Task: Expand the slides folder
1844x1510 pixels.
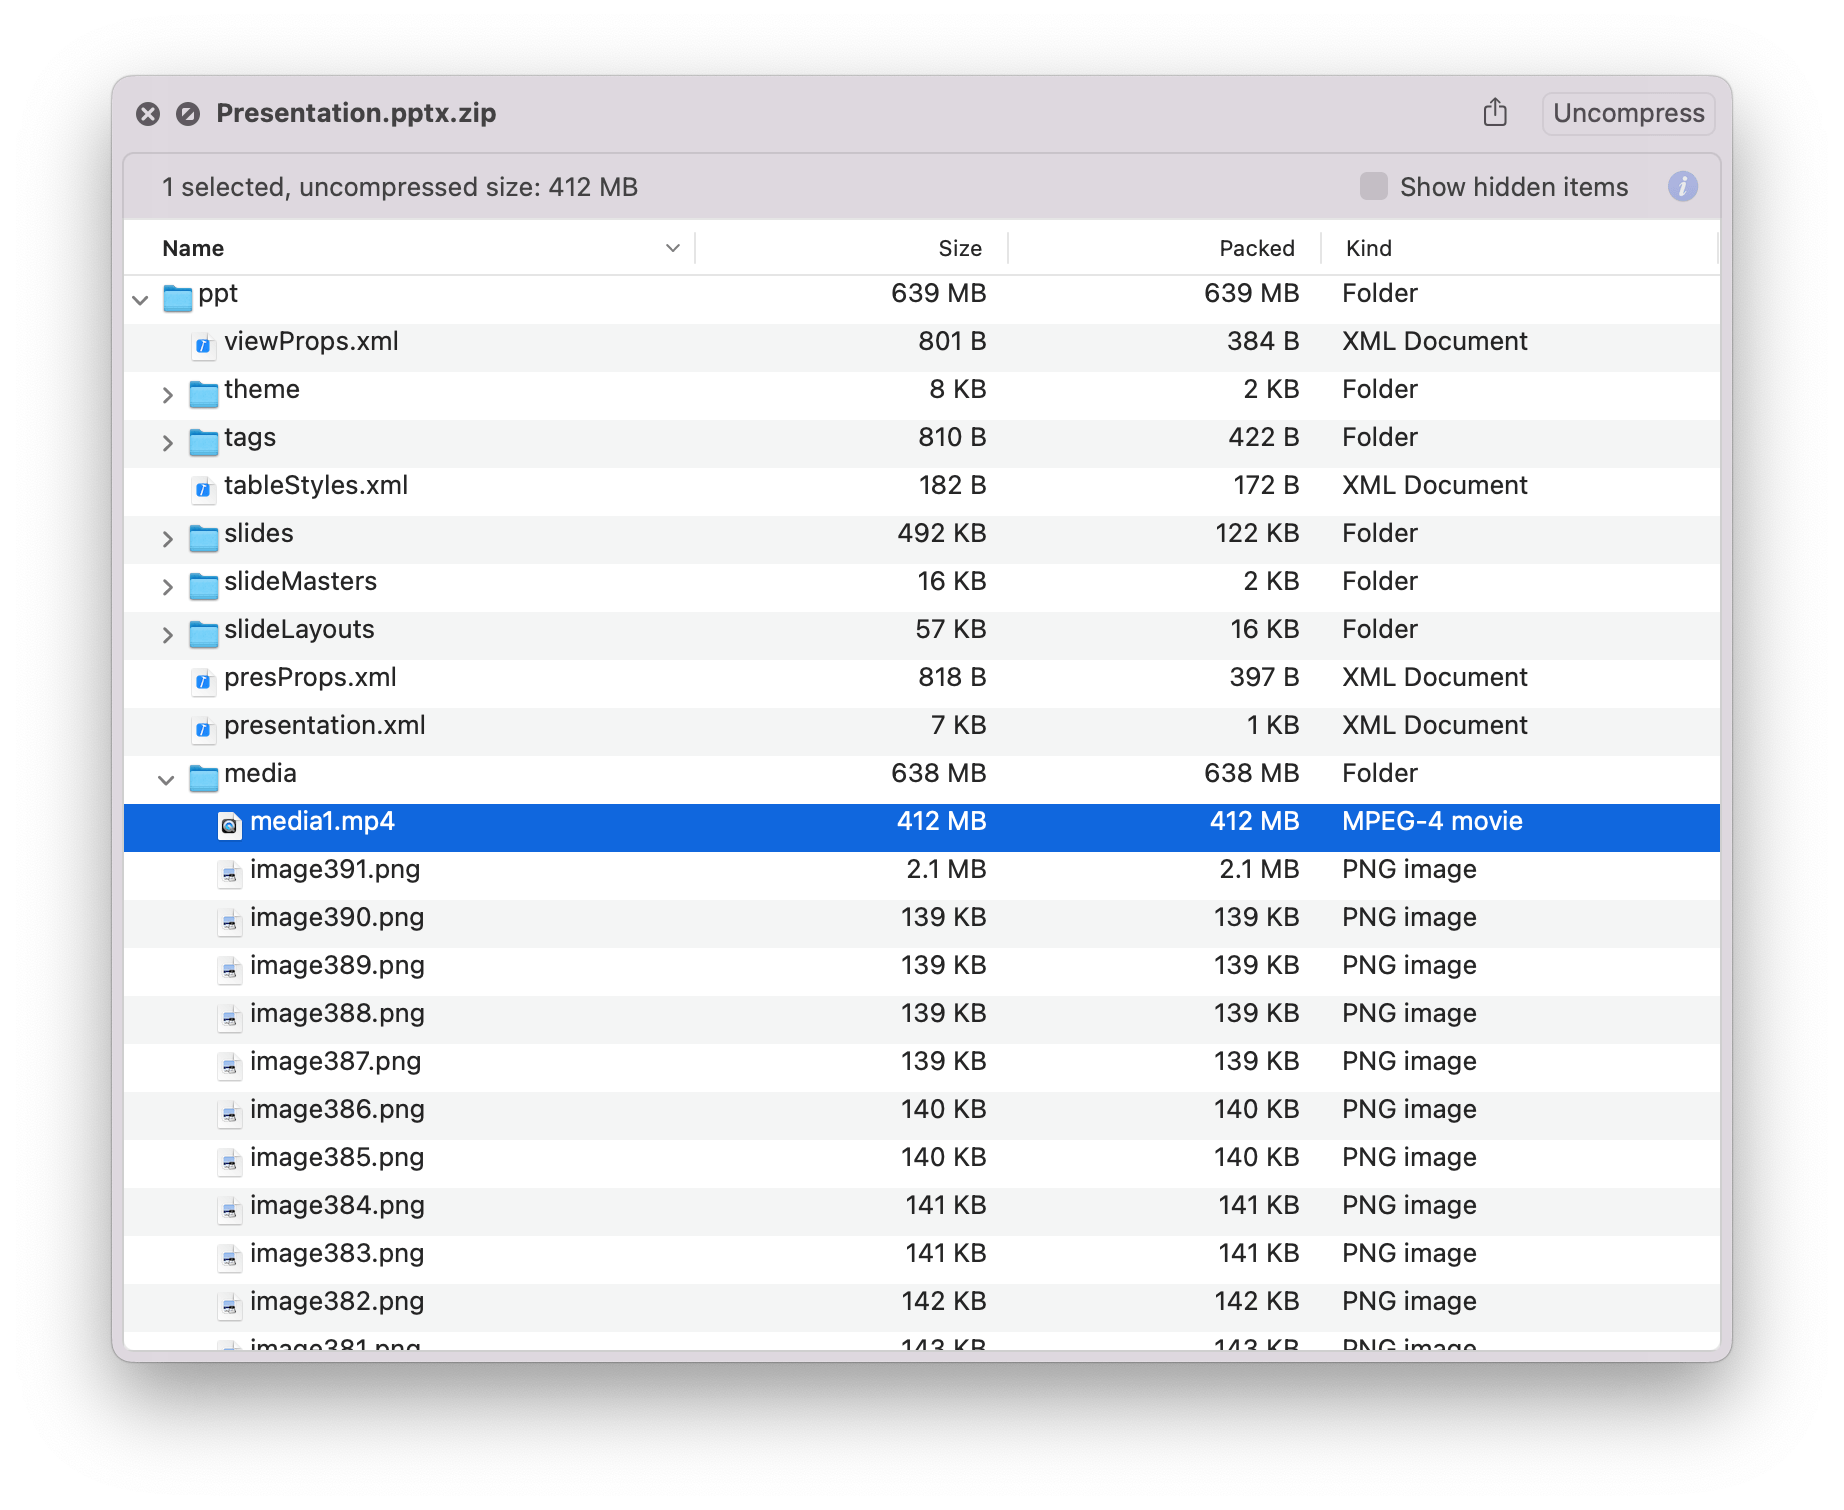Action: (167, 539)
